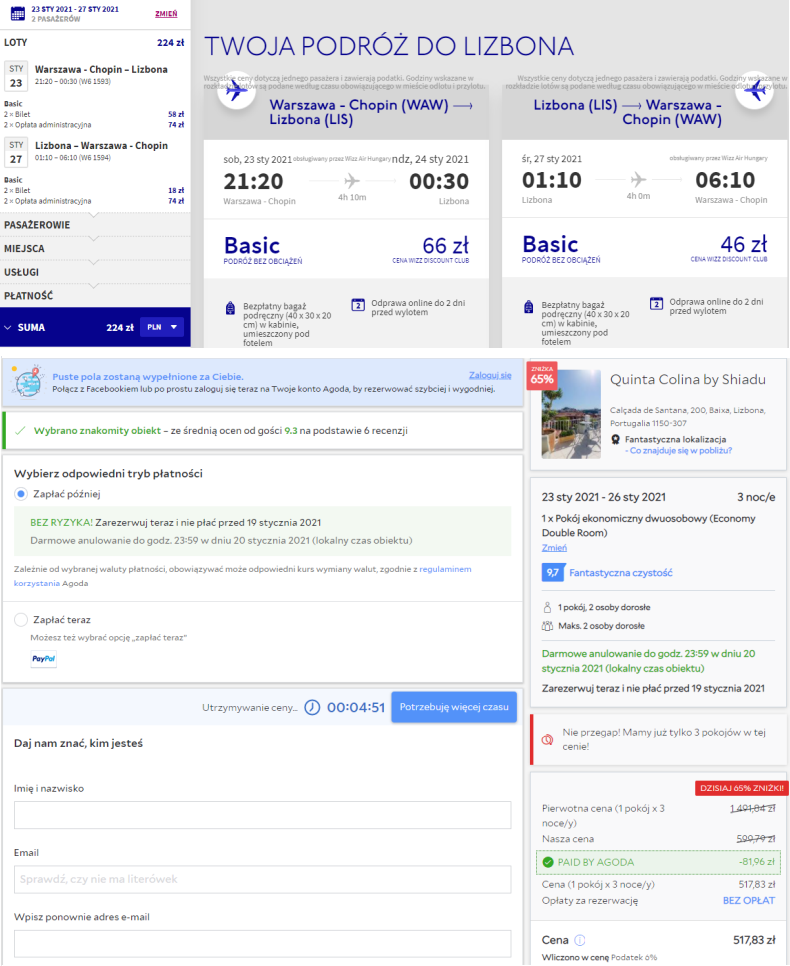790x966 pixels.
Task: Click the ZMIEŃ link to change dates
Action: pos(166,14)
